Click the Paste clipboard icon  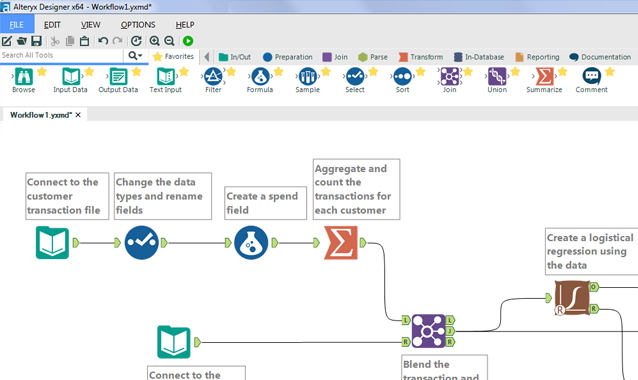point(84,41)
